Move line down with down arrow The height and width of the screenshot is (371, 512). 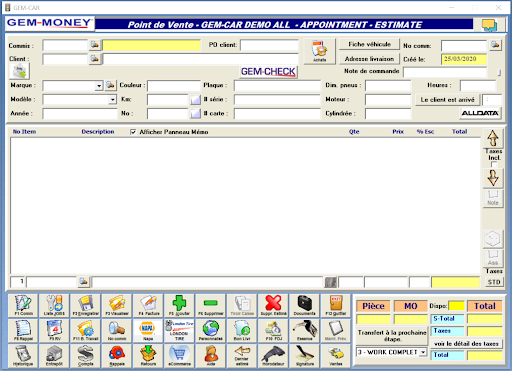493,178
